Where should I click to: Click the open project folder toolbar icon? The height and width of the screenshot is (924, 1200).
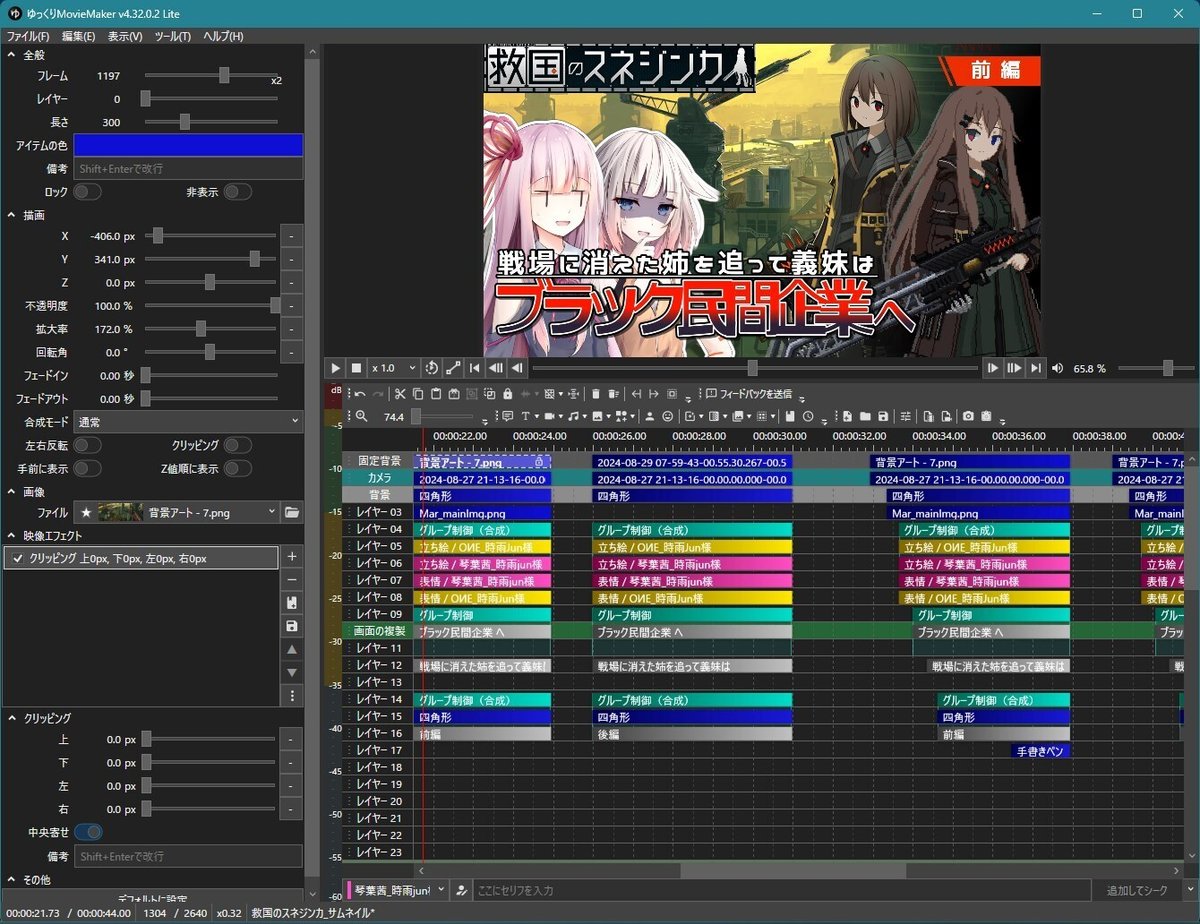point(865,416)
